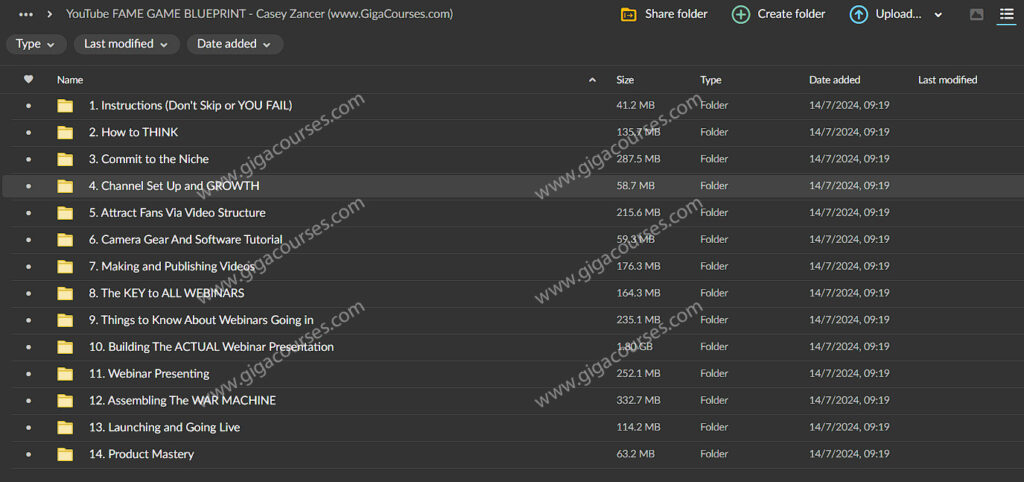1024x482 pixels.
Task: Click the Share folder button label
Action: pyautogui.click(x=676, y=14)
